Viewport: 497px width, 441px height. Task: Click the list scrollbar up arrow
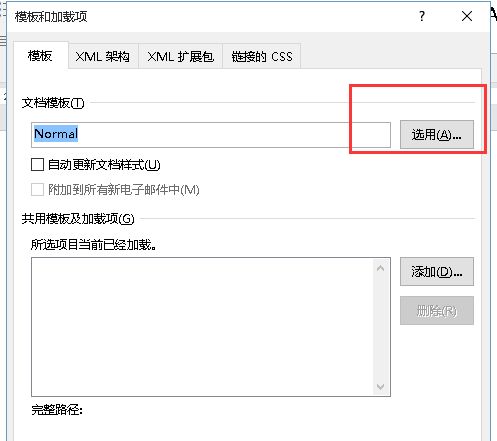(380, 268)
